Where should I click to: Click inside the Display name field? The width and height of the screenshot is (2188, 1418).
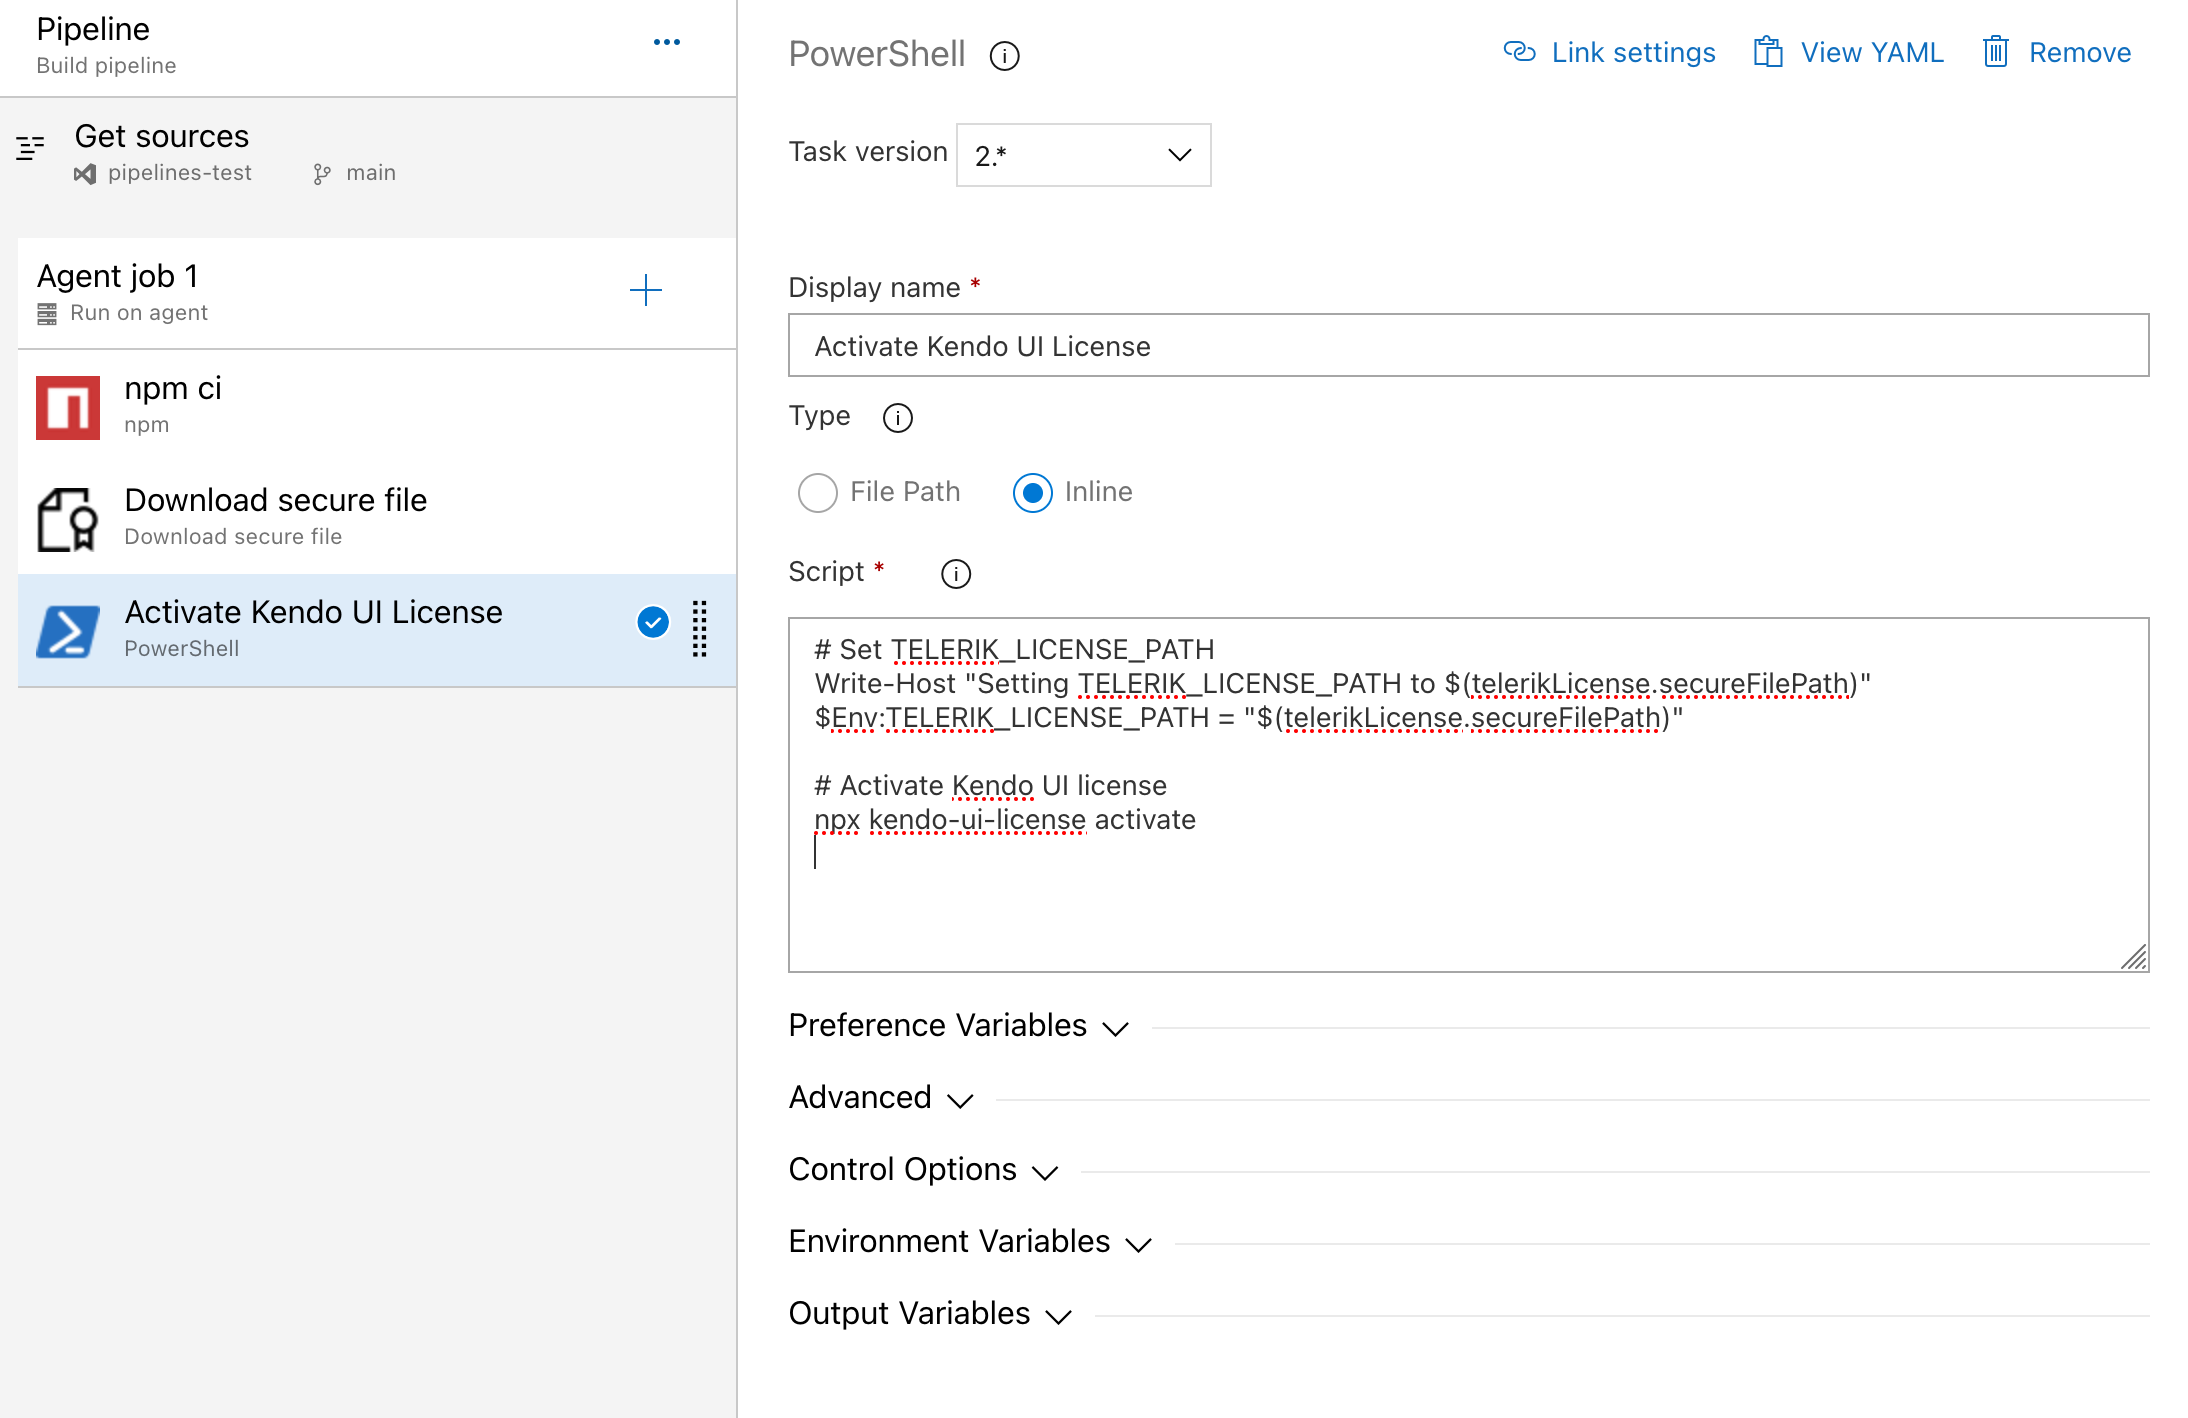tap(1468, 346)
